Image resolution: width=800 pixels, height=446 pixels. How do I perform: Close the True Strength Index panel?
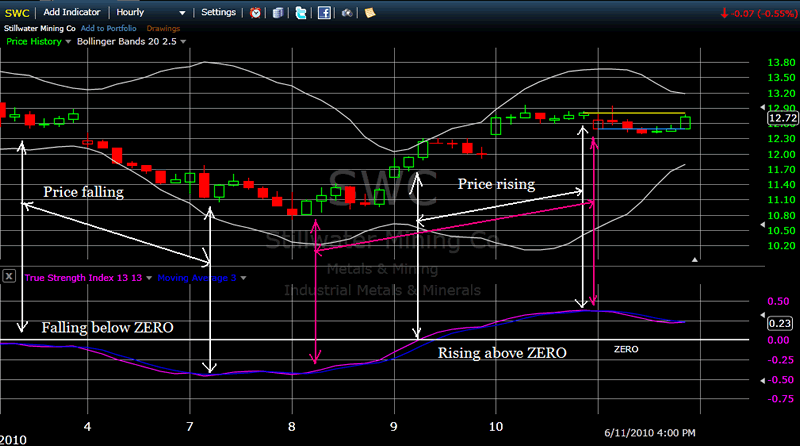(x=9, y=277)
